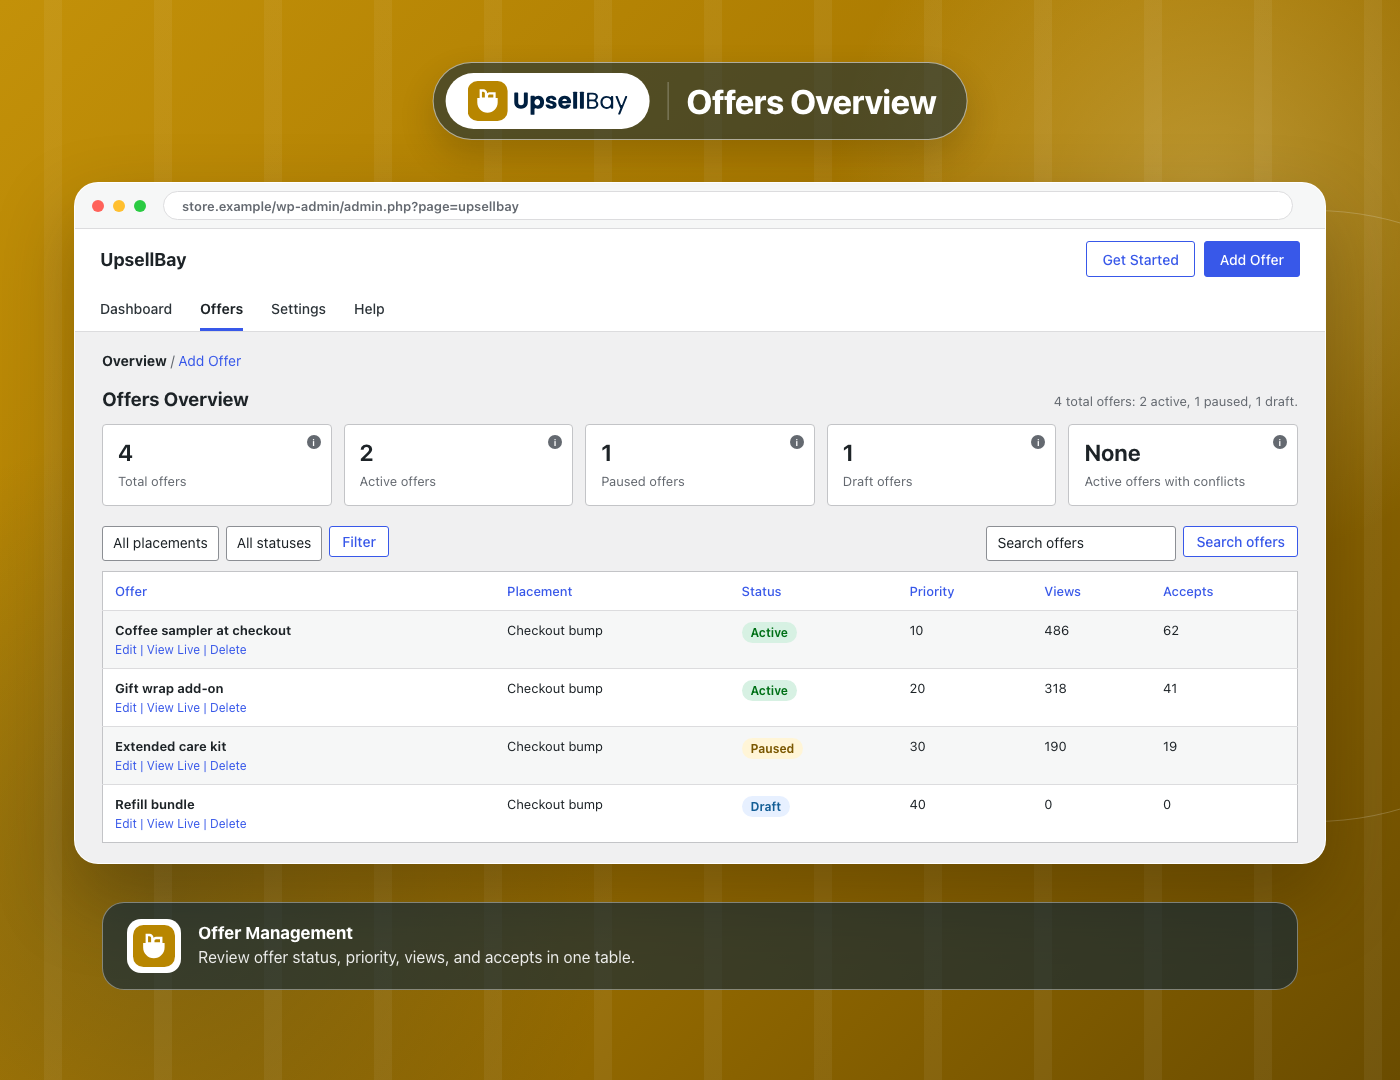Click the blue Add Offer button
1400x1080 pixels.
pyautogui.click(x=1251, y=259)
